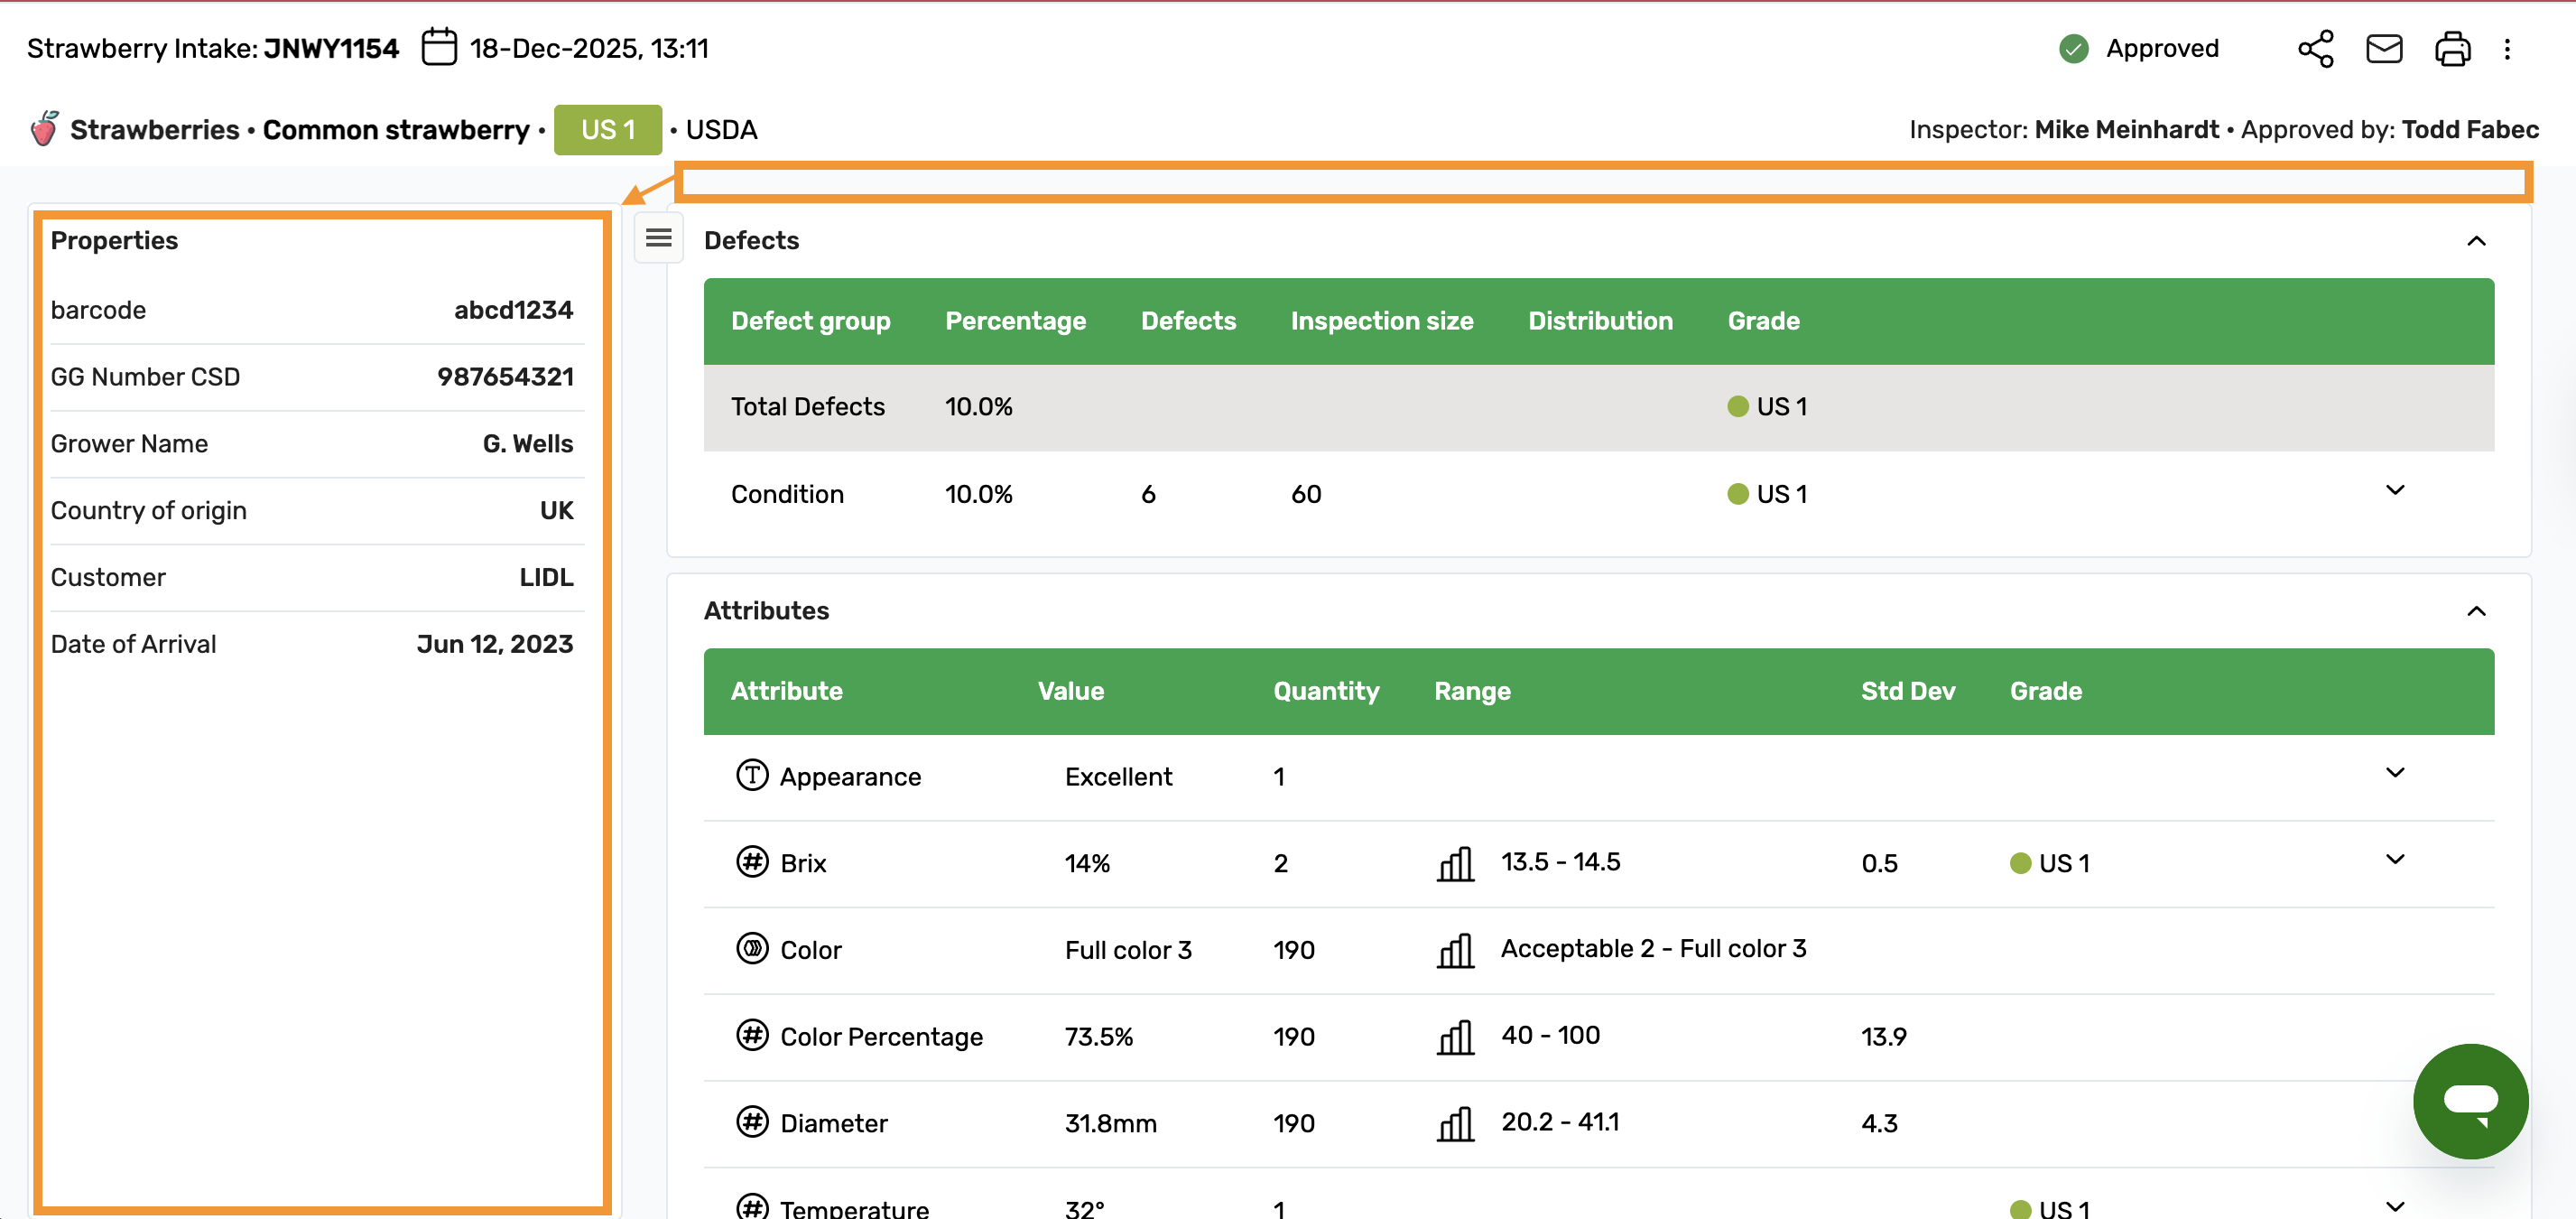Click the Total Defects US 1 grade dot

point(1738,406)
